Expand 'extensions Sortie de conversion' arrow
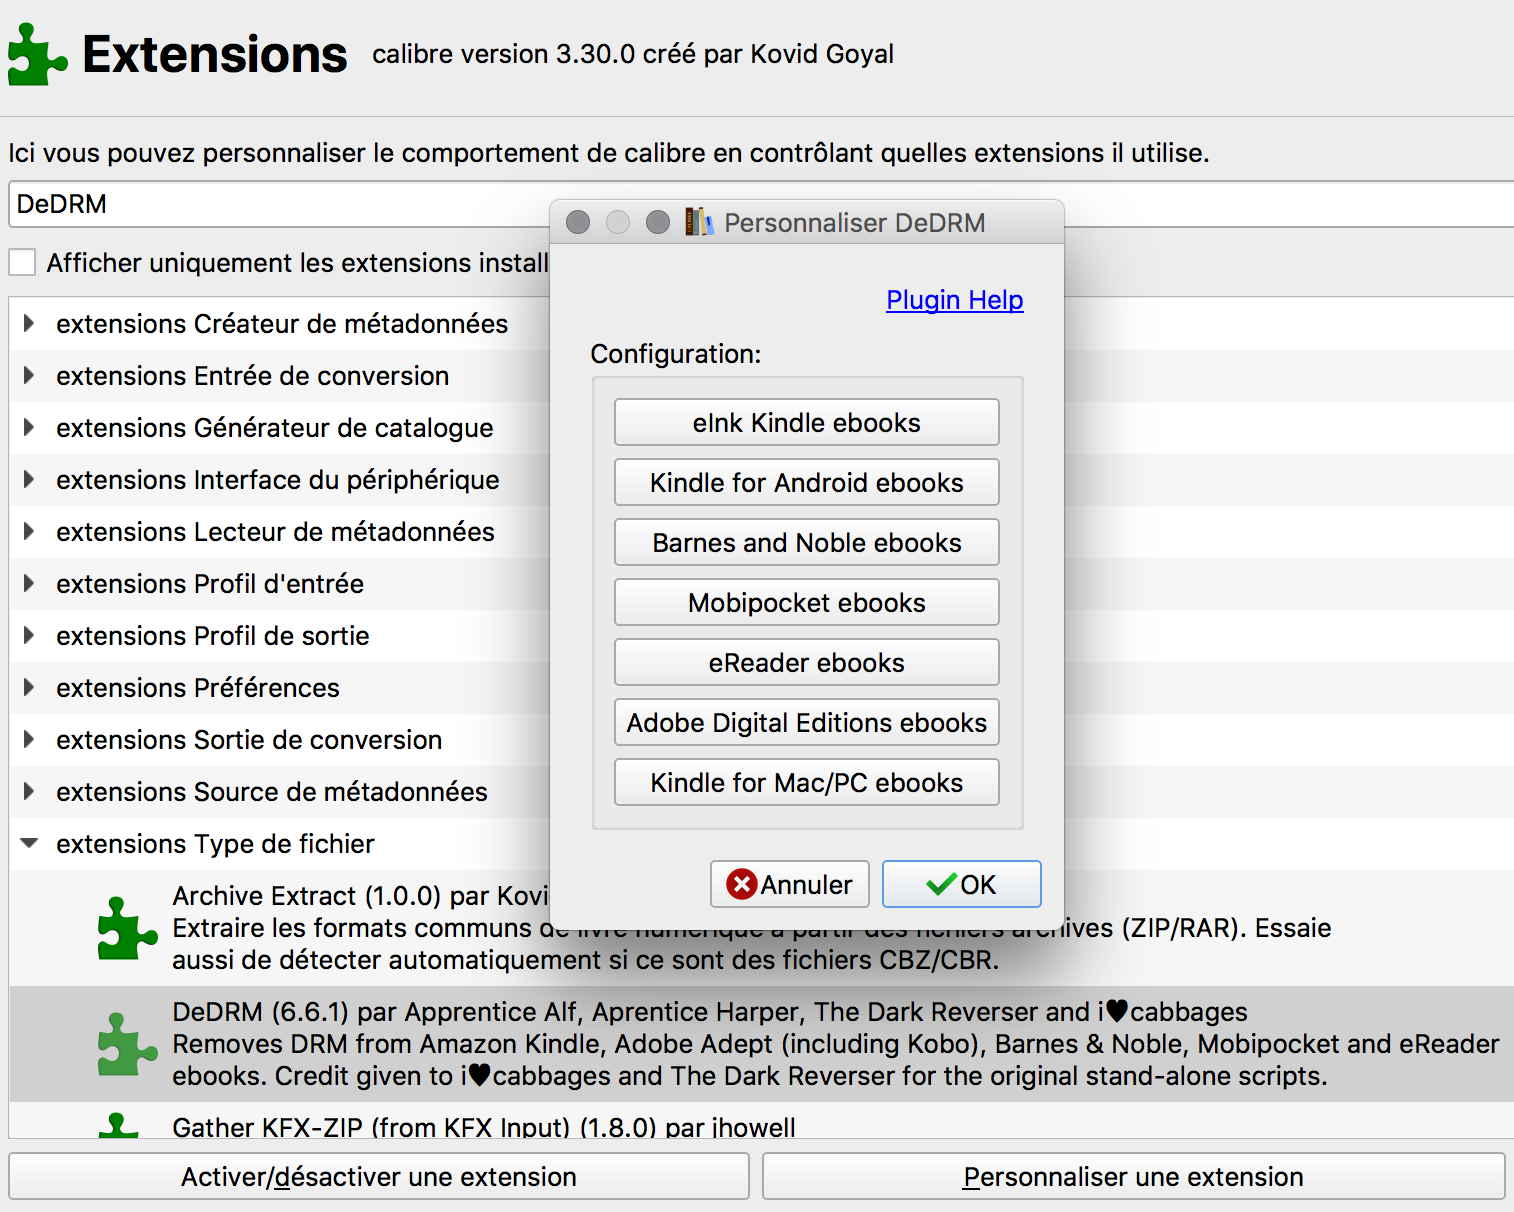Screen dimensions: 1514x1212 tap(29, 739)
